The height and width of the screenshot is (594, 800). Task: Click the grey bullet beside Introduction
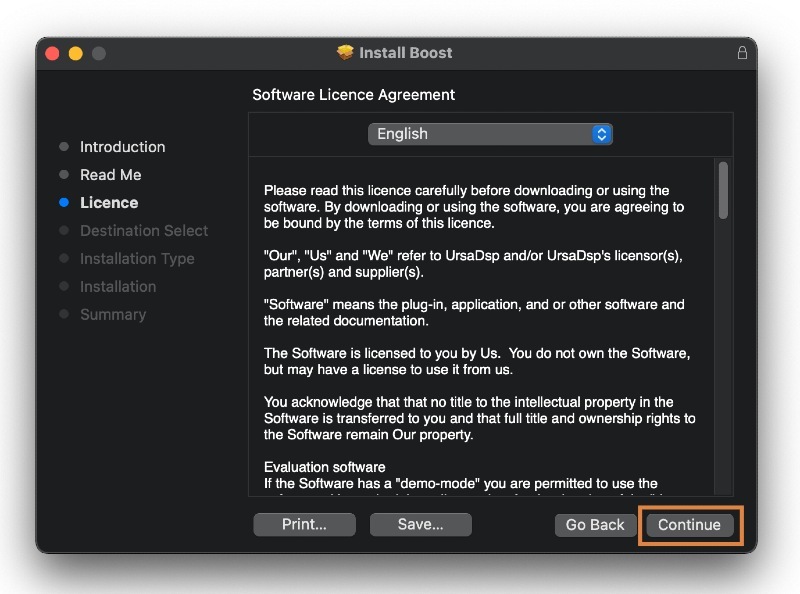64,147
